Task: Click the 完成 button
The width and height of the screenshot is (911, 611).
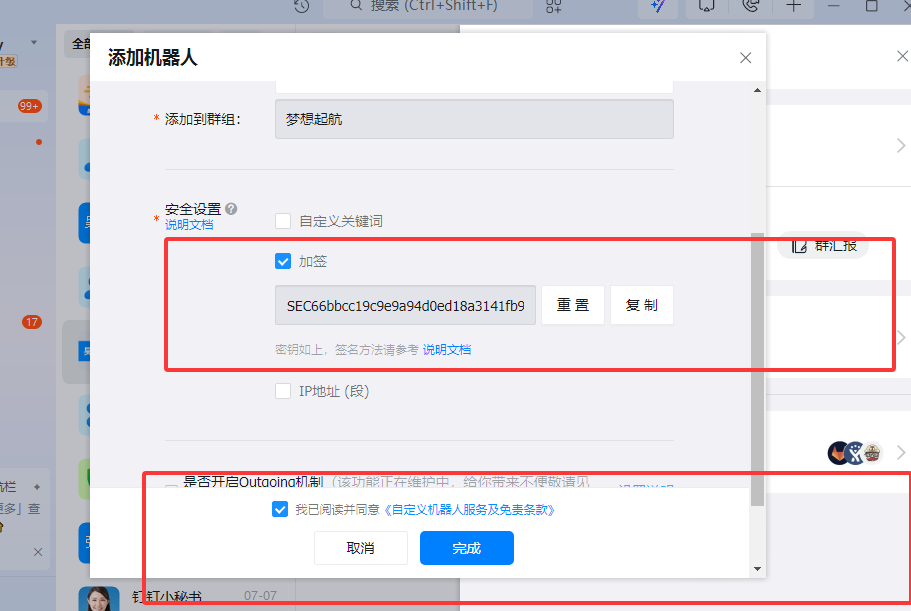Action: coord(467,548)
